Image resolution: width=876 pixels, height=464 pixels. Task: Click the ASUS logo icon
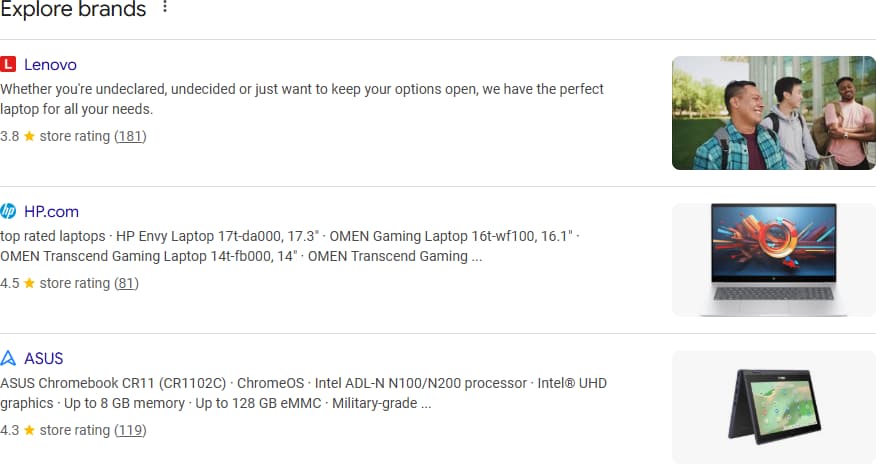pos(8,358)
